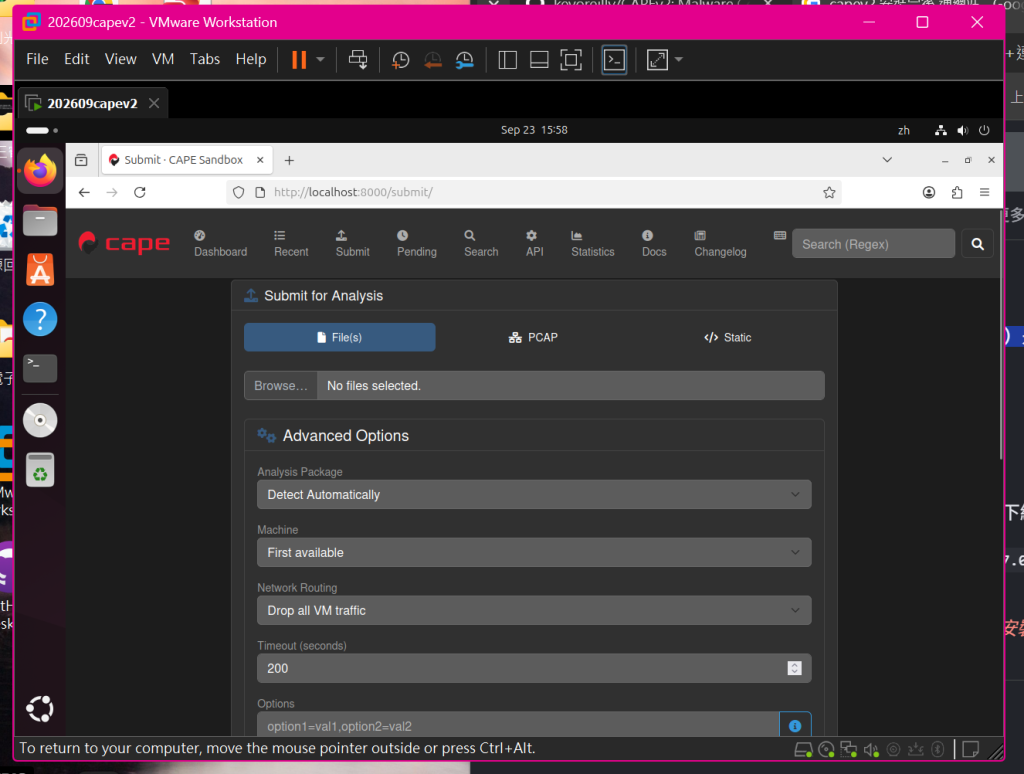This screenshot has height=774, width=1024.
Task: Toggle the VMware library sidebar
Action: [507, 60]
